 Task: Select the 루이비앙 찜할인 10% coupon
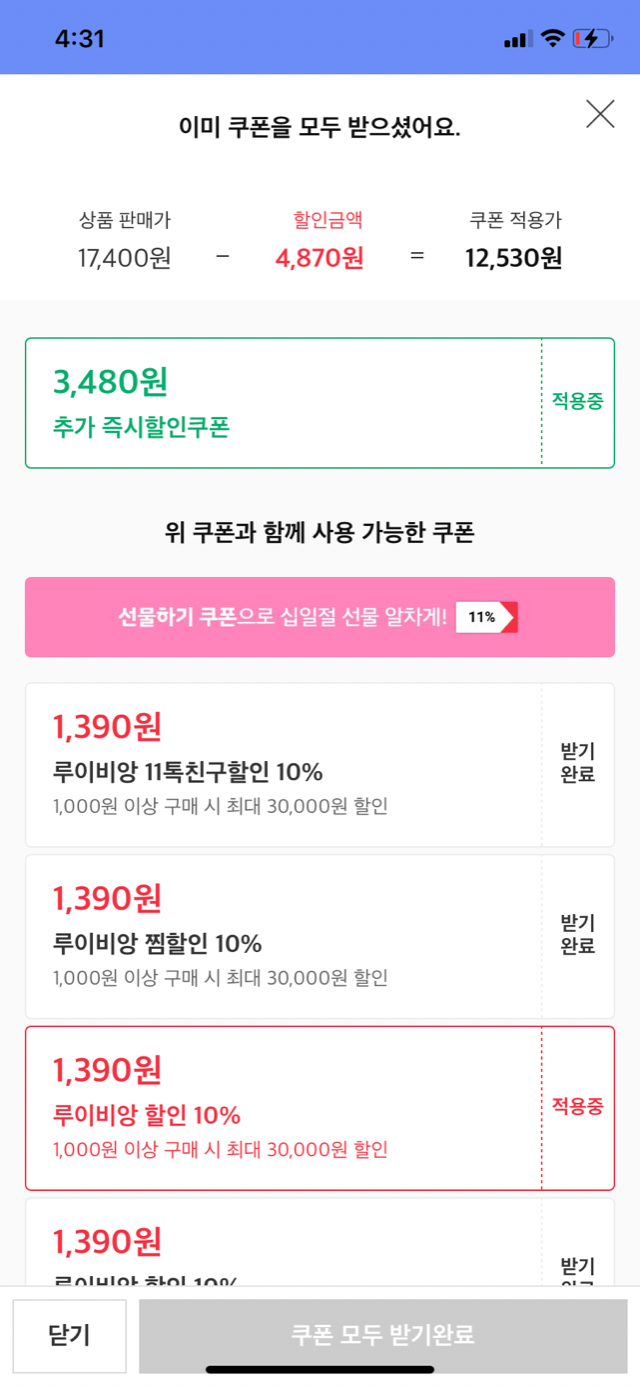280,936
